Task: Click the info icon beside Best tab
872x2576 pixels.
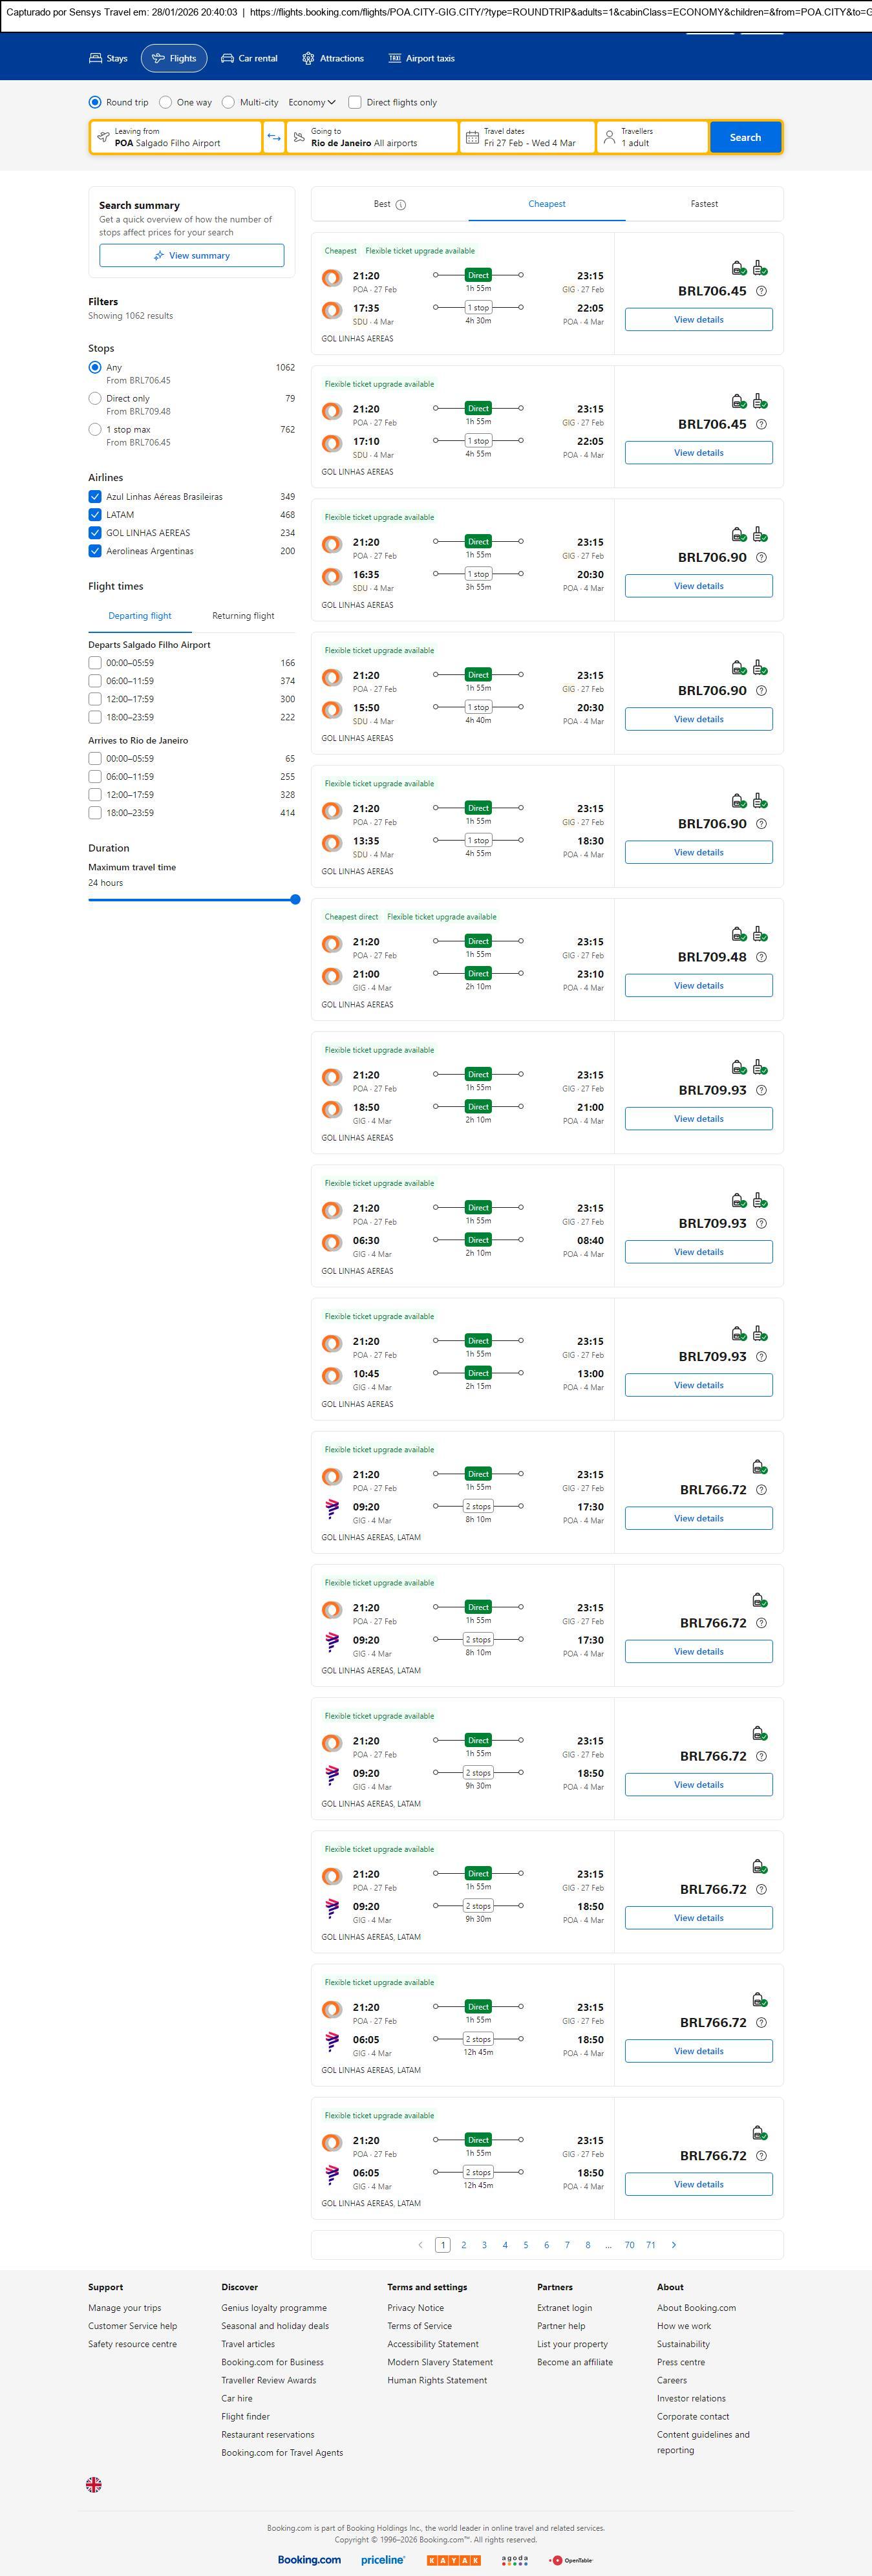Action: tap(401, 205)
